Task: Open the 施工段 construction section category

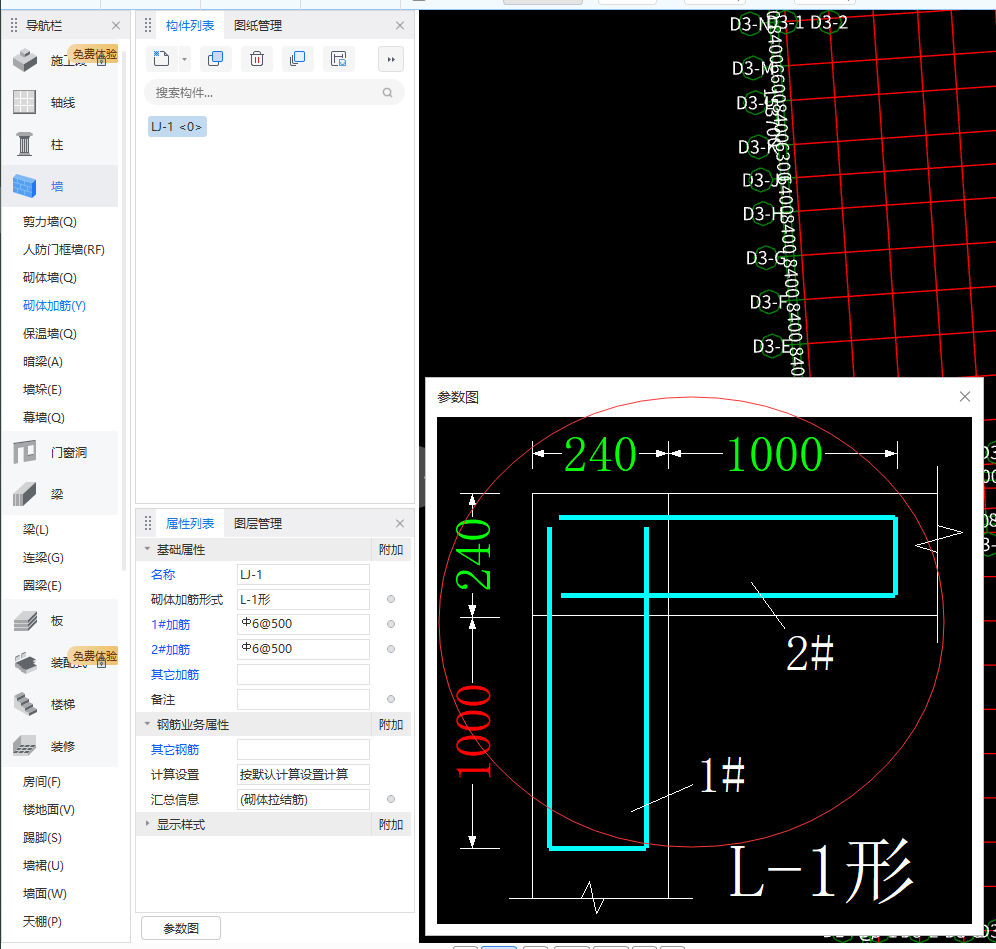Action: tap(60, 60)
